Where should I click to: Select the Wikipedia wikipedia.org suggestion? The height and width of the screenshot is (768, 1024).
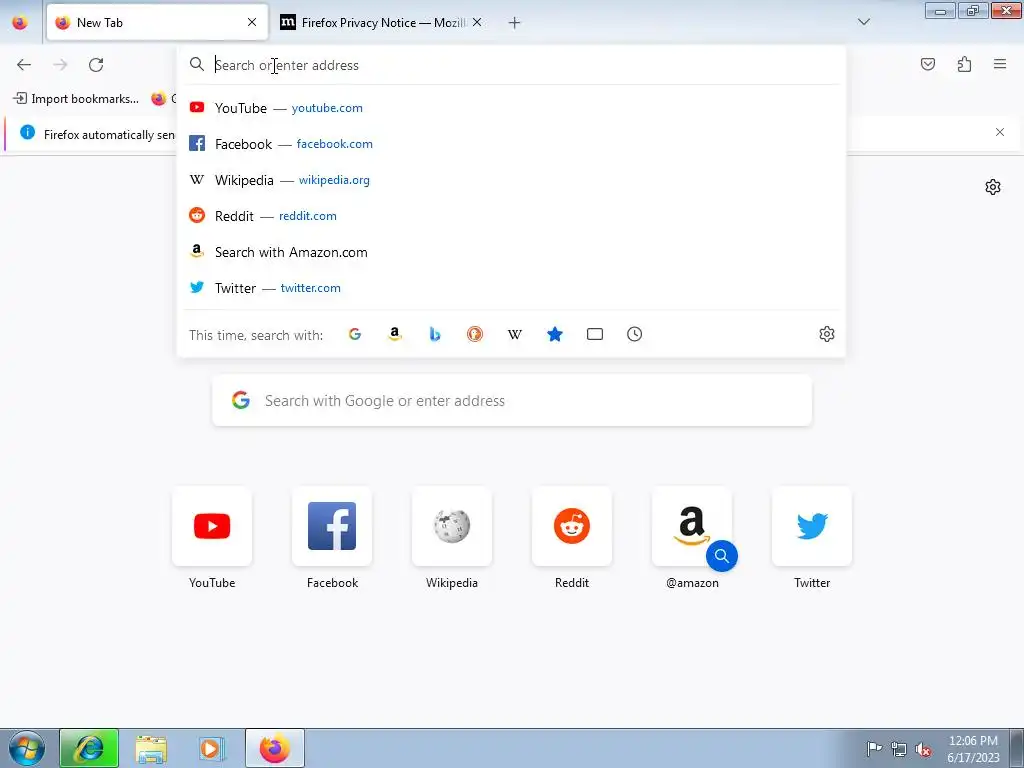pyautogui.click(x=511, y=180)
